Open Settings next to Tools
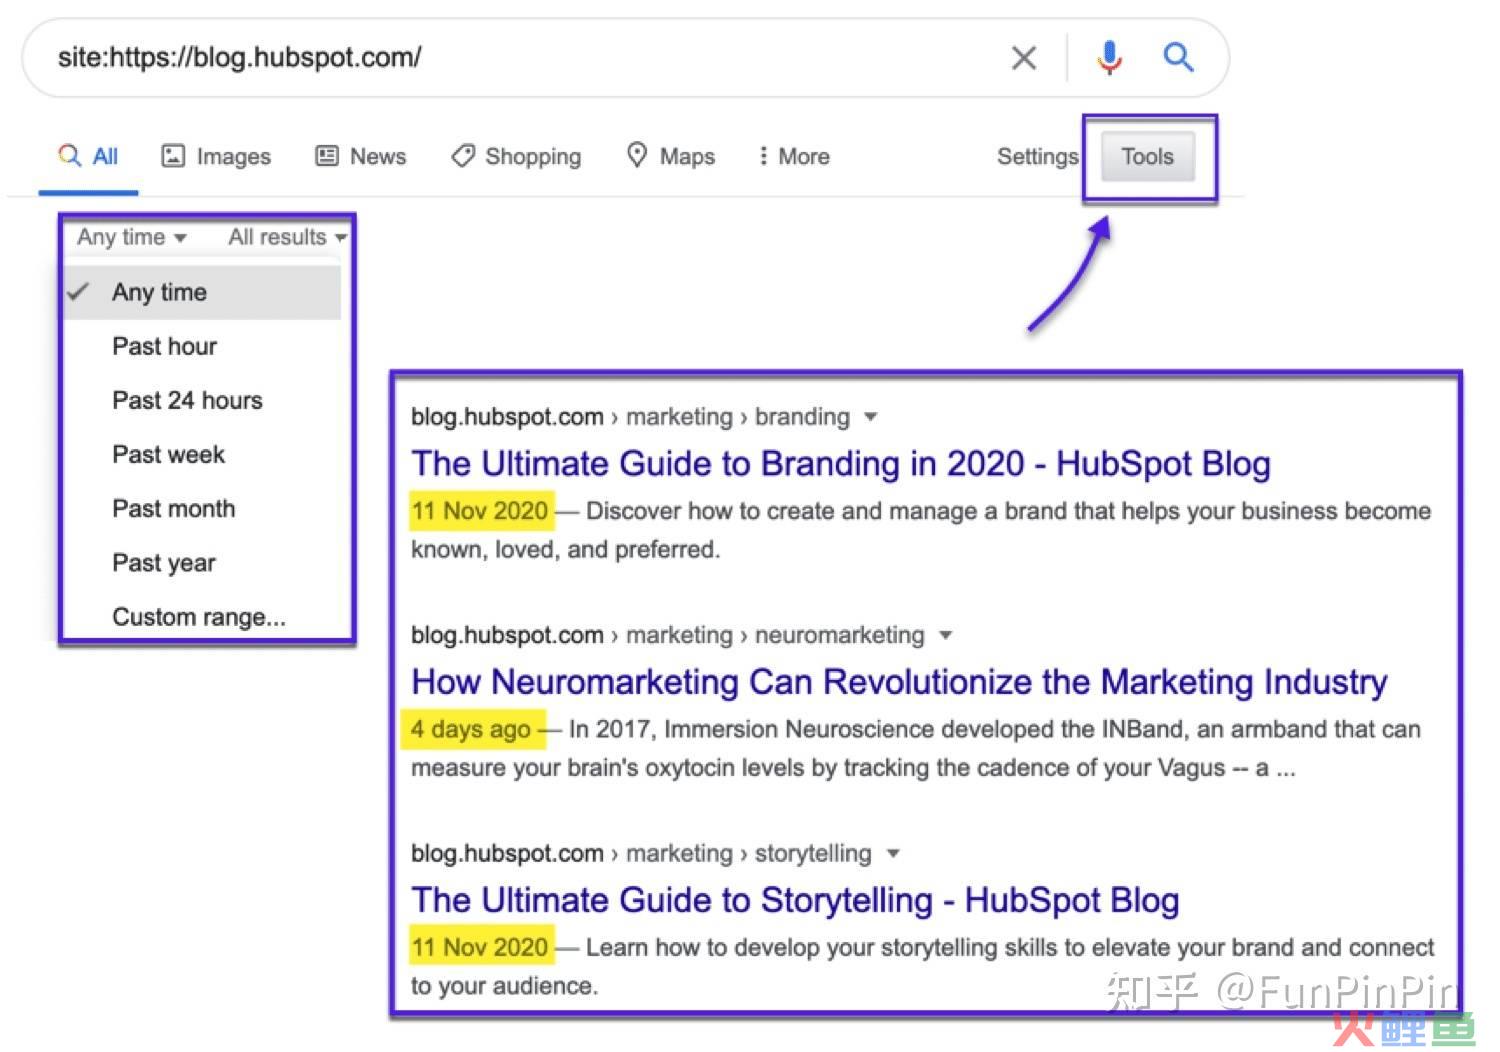 (x=1037, y=156)
